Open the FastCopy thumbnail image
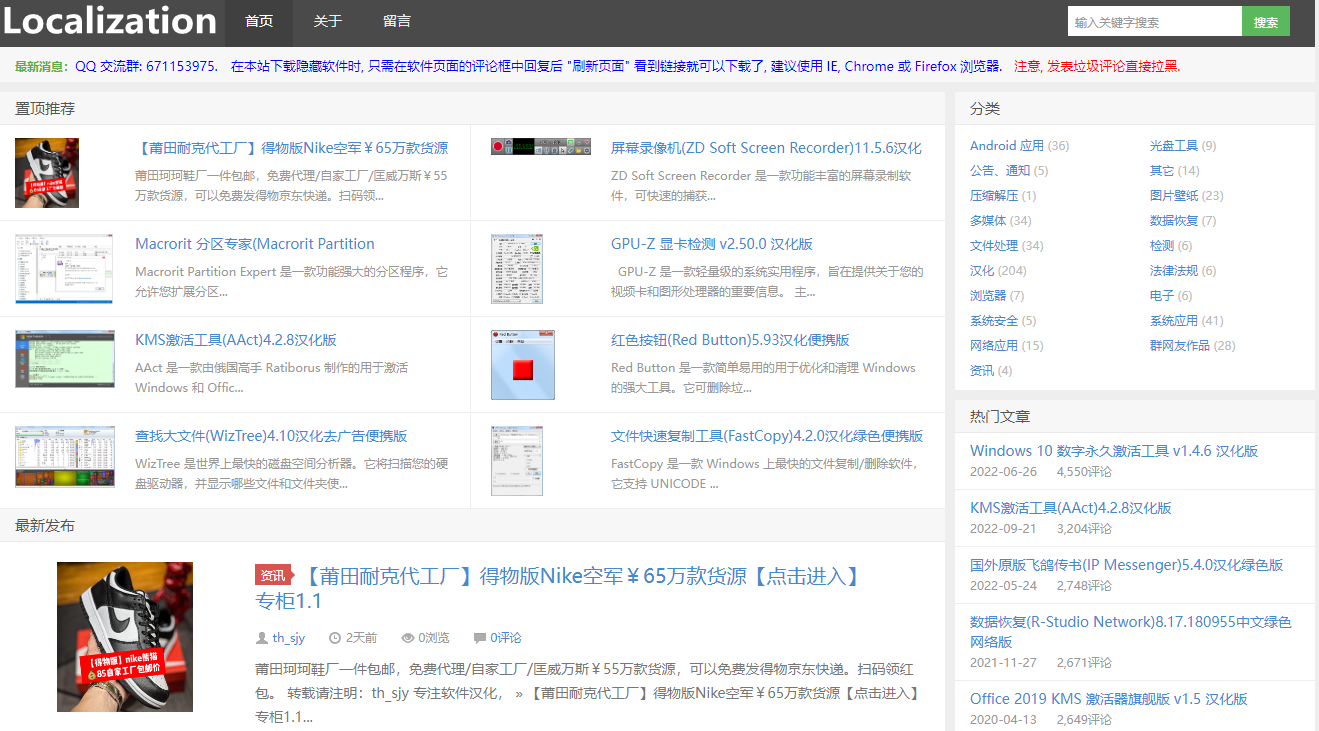Image resolution: width=1319 pixels, height=731 pixels. point(517,461)
